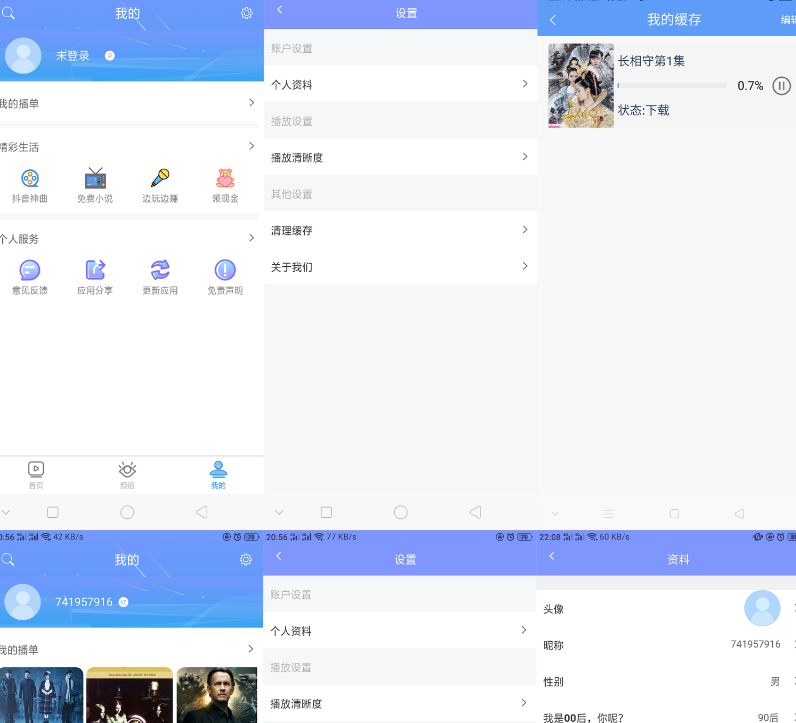Tap Android home circle under top-left screen
Image resolution: width=796 pixels, height=723 pixels.
[x=127, y=512]
